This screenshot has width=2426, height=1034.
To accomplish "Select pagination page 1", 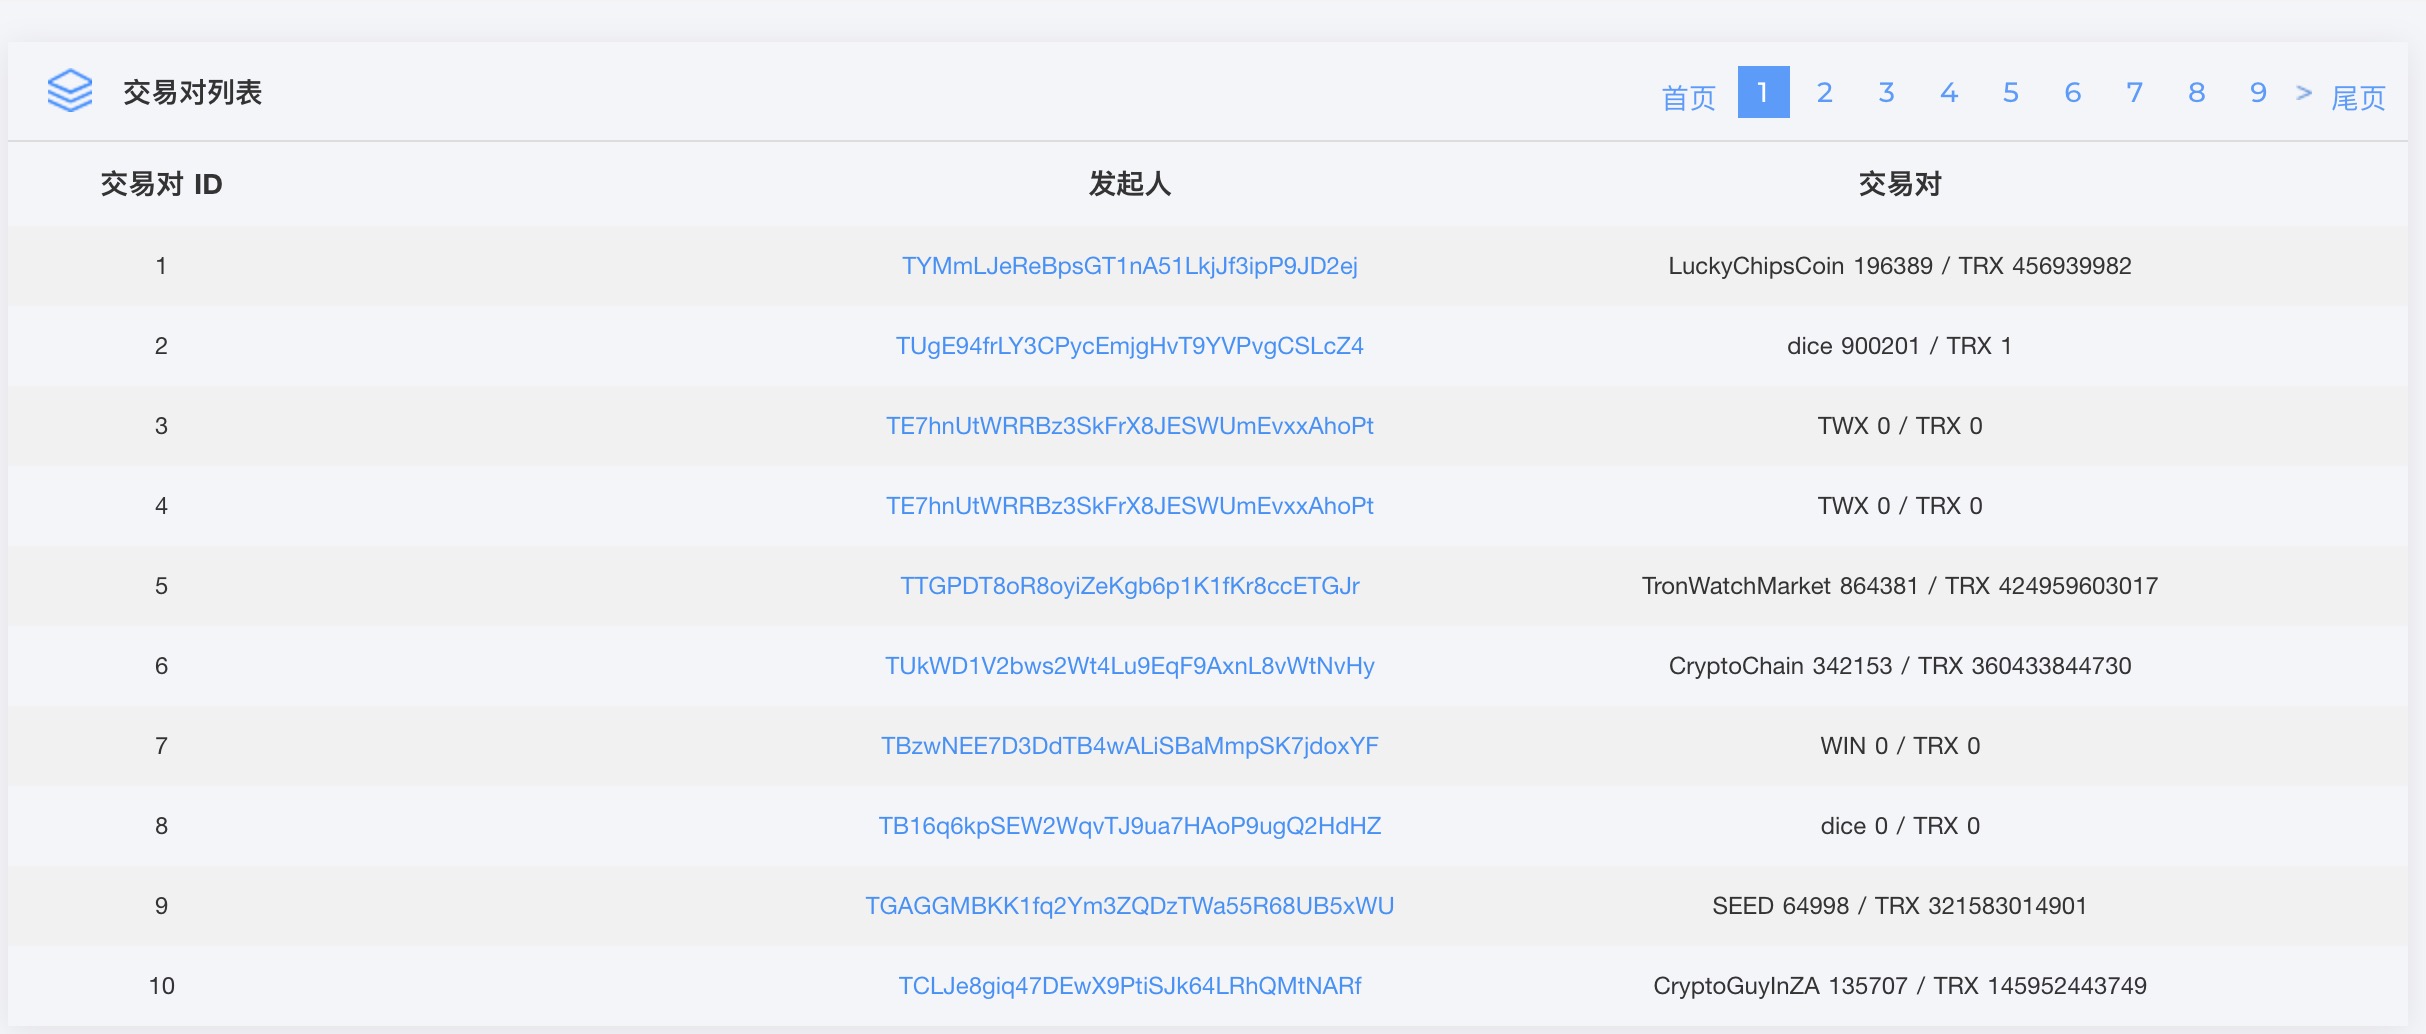I will point(1763,92).
